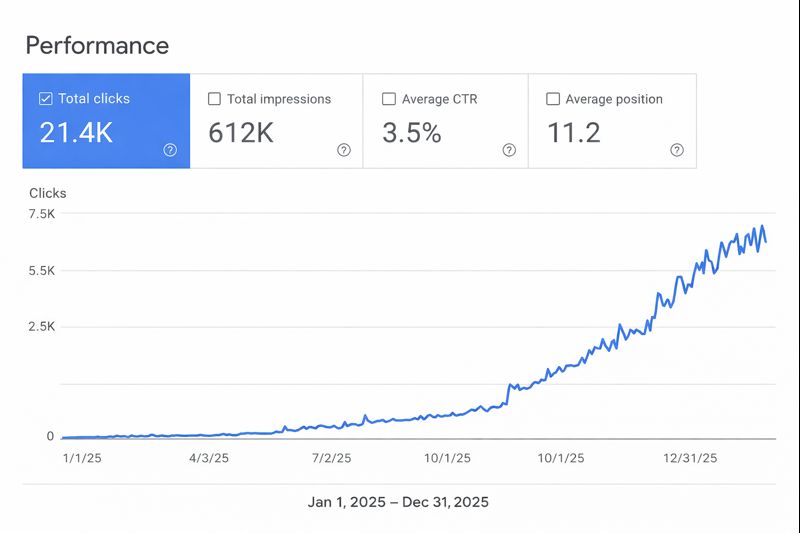The width and height of the screenshot is (800, 533).
Task: Click the 7/2/25 date on the x-axis
Action: 331,458
